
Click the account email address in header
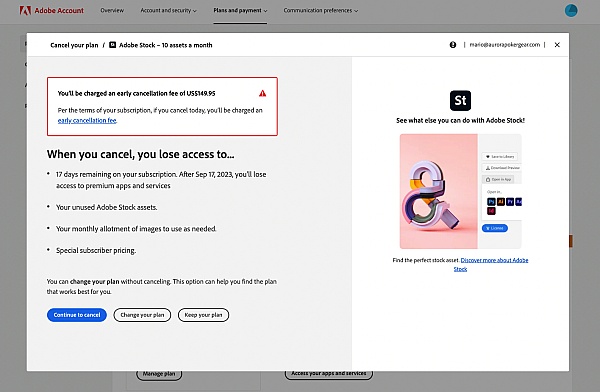coord(505,45)
